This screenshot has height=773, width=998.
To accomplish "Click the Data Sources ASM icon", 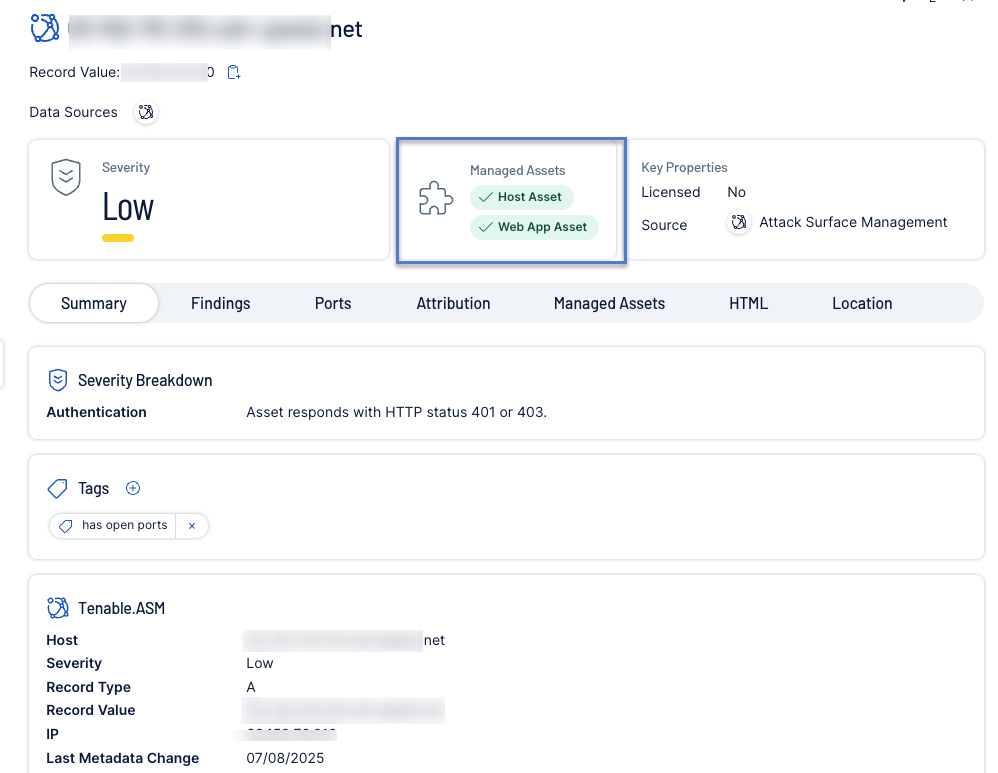I will [x=146, y=112].
